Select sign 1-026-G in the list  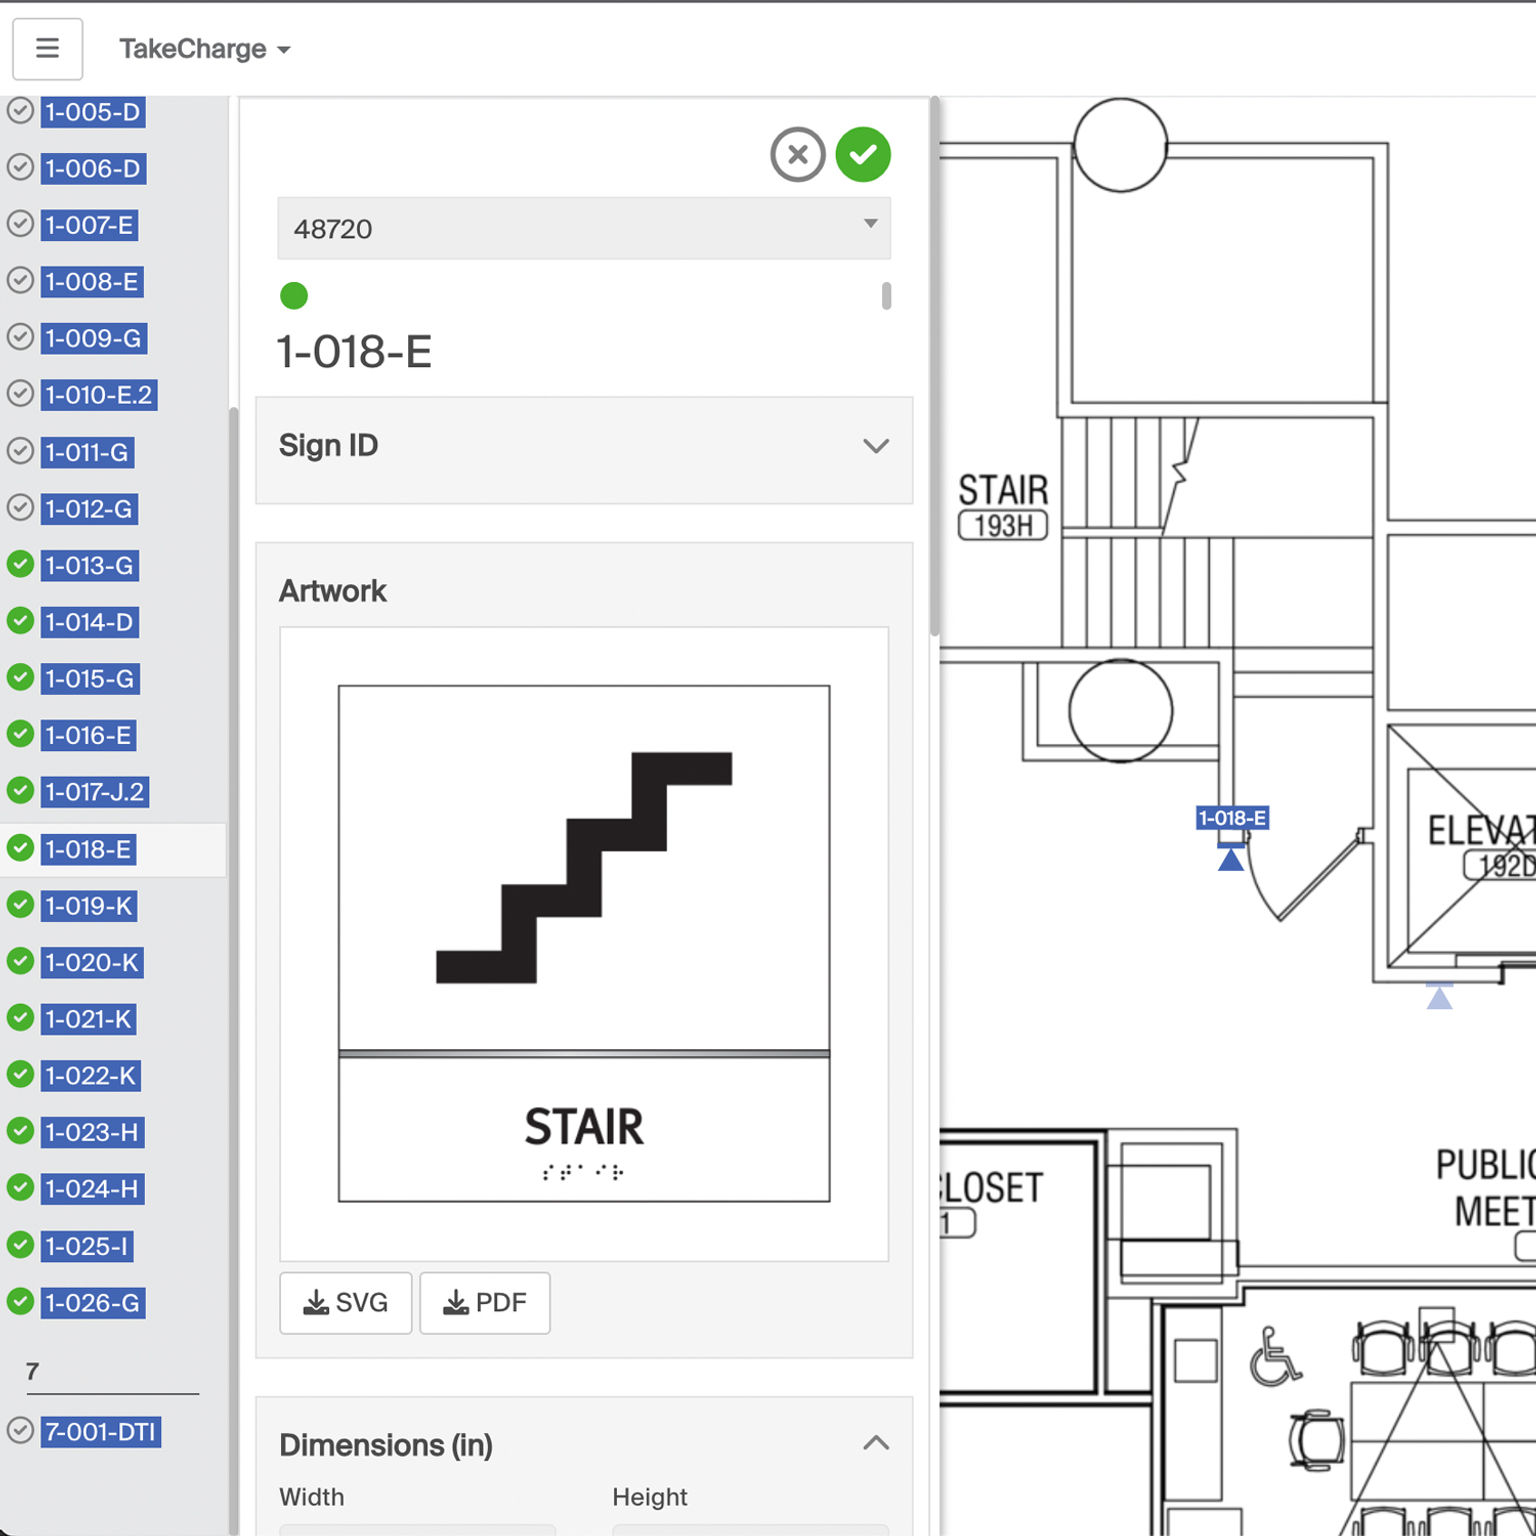pos(93,1303)
